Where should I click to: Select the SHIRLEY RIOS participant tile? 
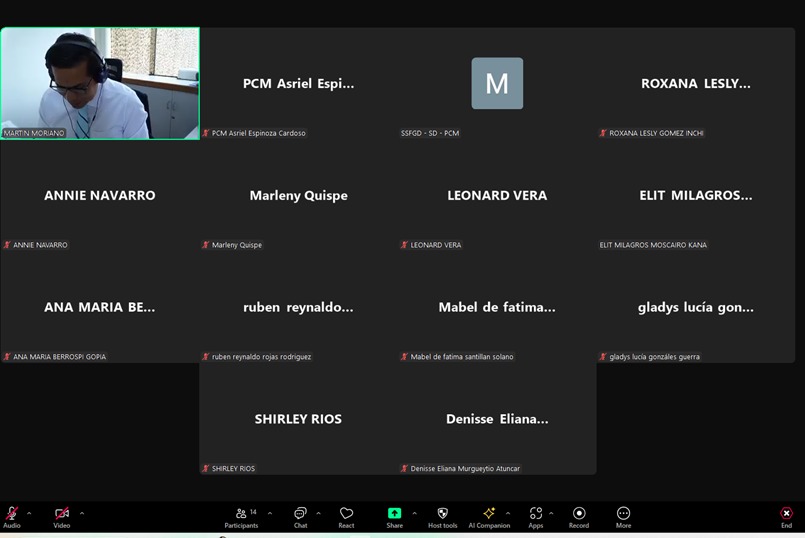point(298,419)
